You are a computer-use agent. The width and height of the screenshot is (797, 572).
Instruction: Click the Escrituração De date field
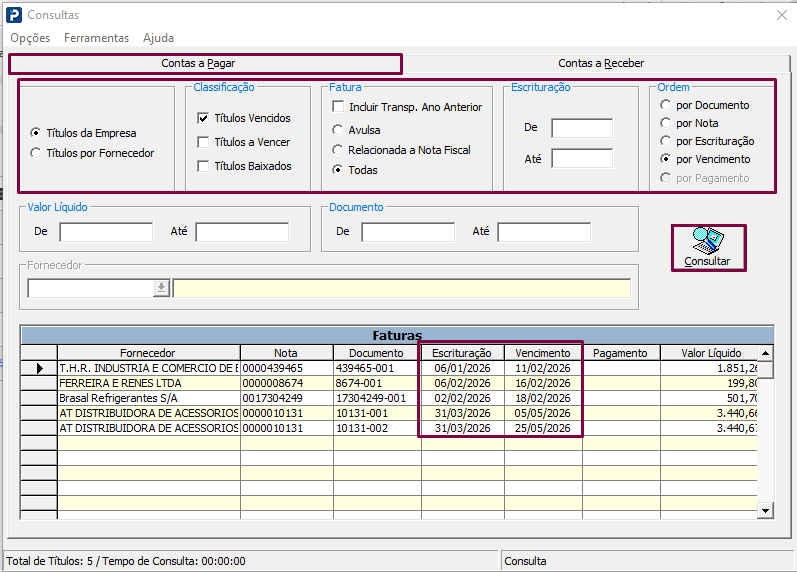tap(582, 128)
